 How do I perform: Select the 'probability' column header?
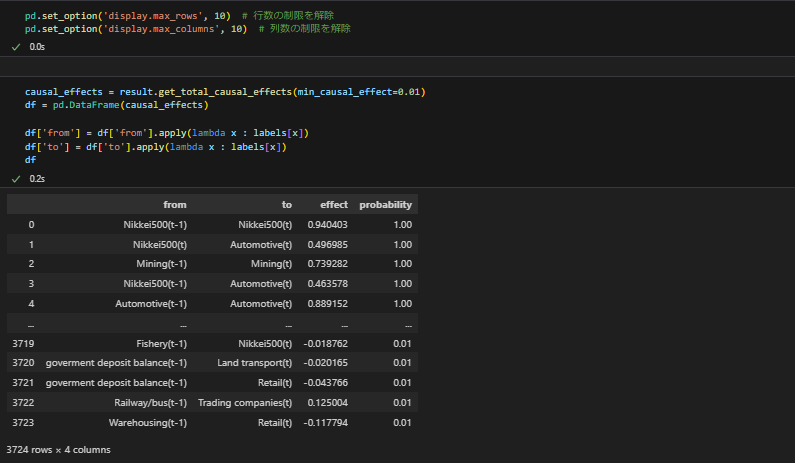tap(385, 204)
